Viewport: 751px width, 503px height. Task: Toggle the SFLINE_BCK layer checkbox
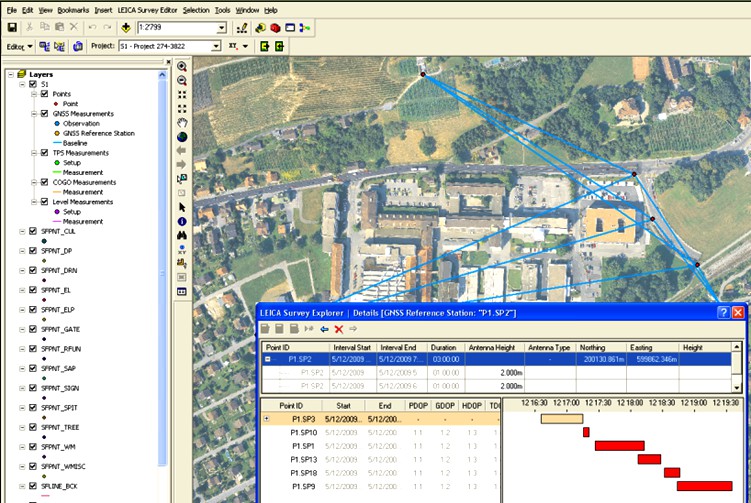click(x=33, y=486)
